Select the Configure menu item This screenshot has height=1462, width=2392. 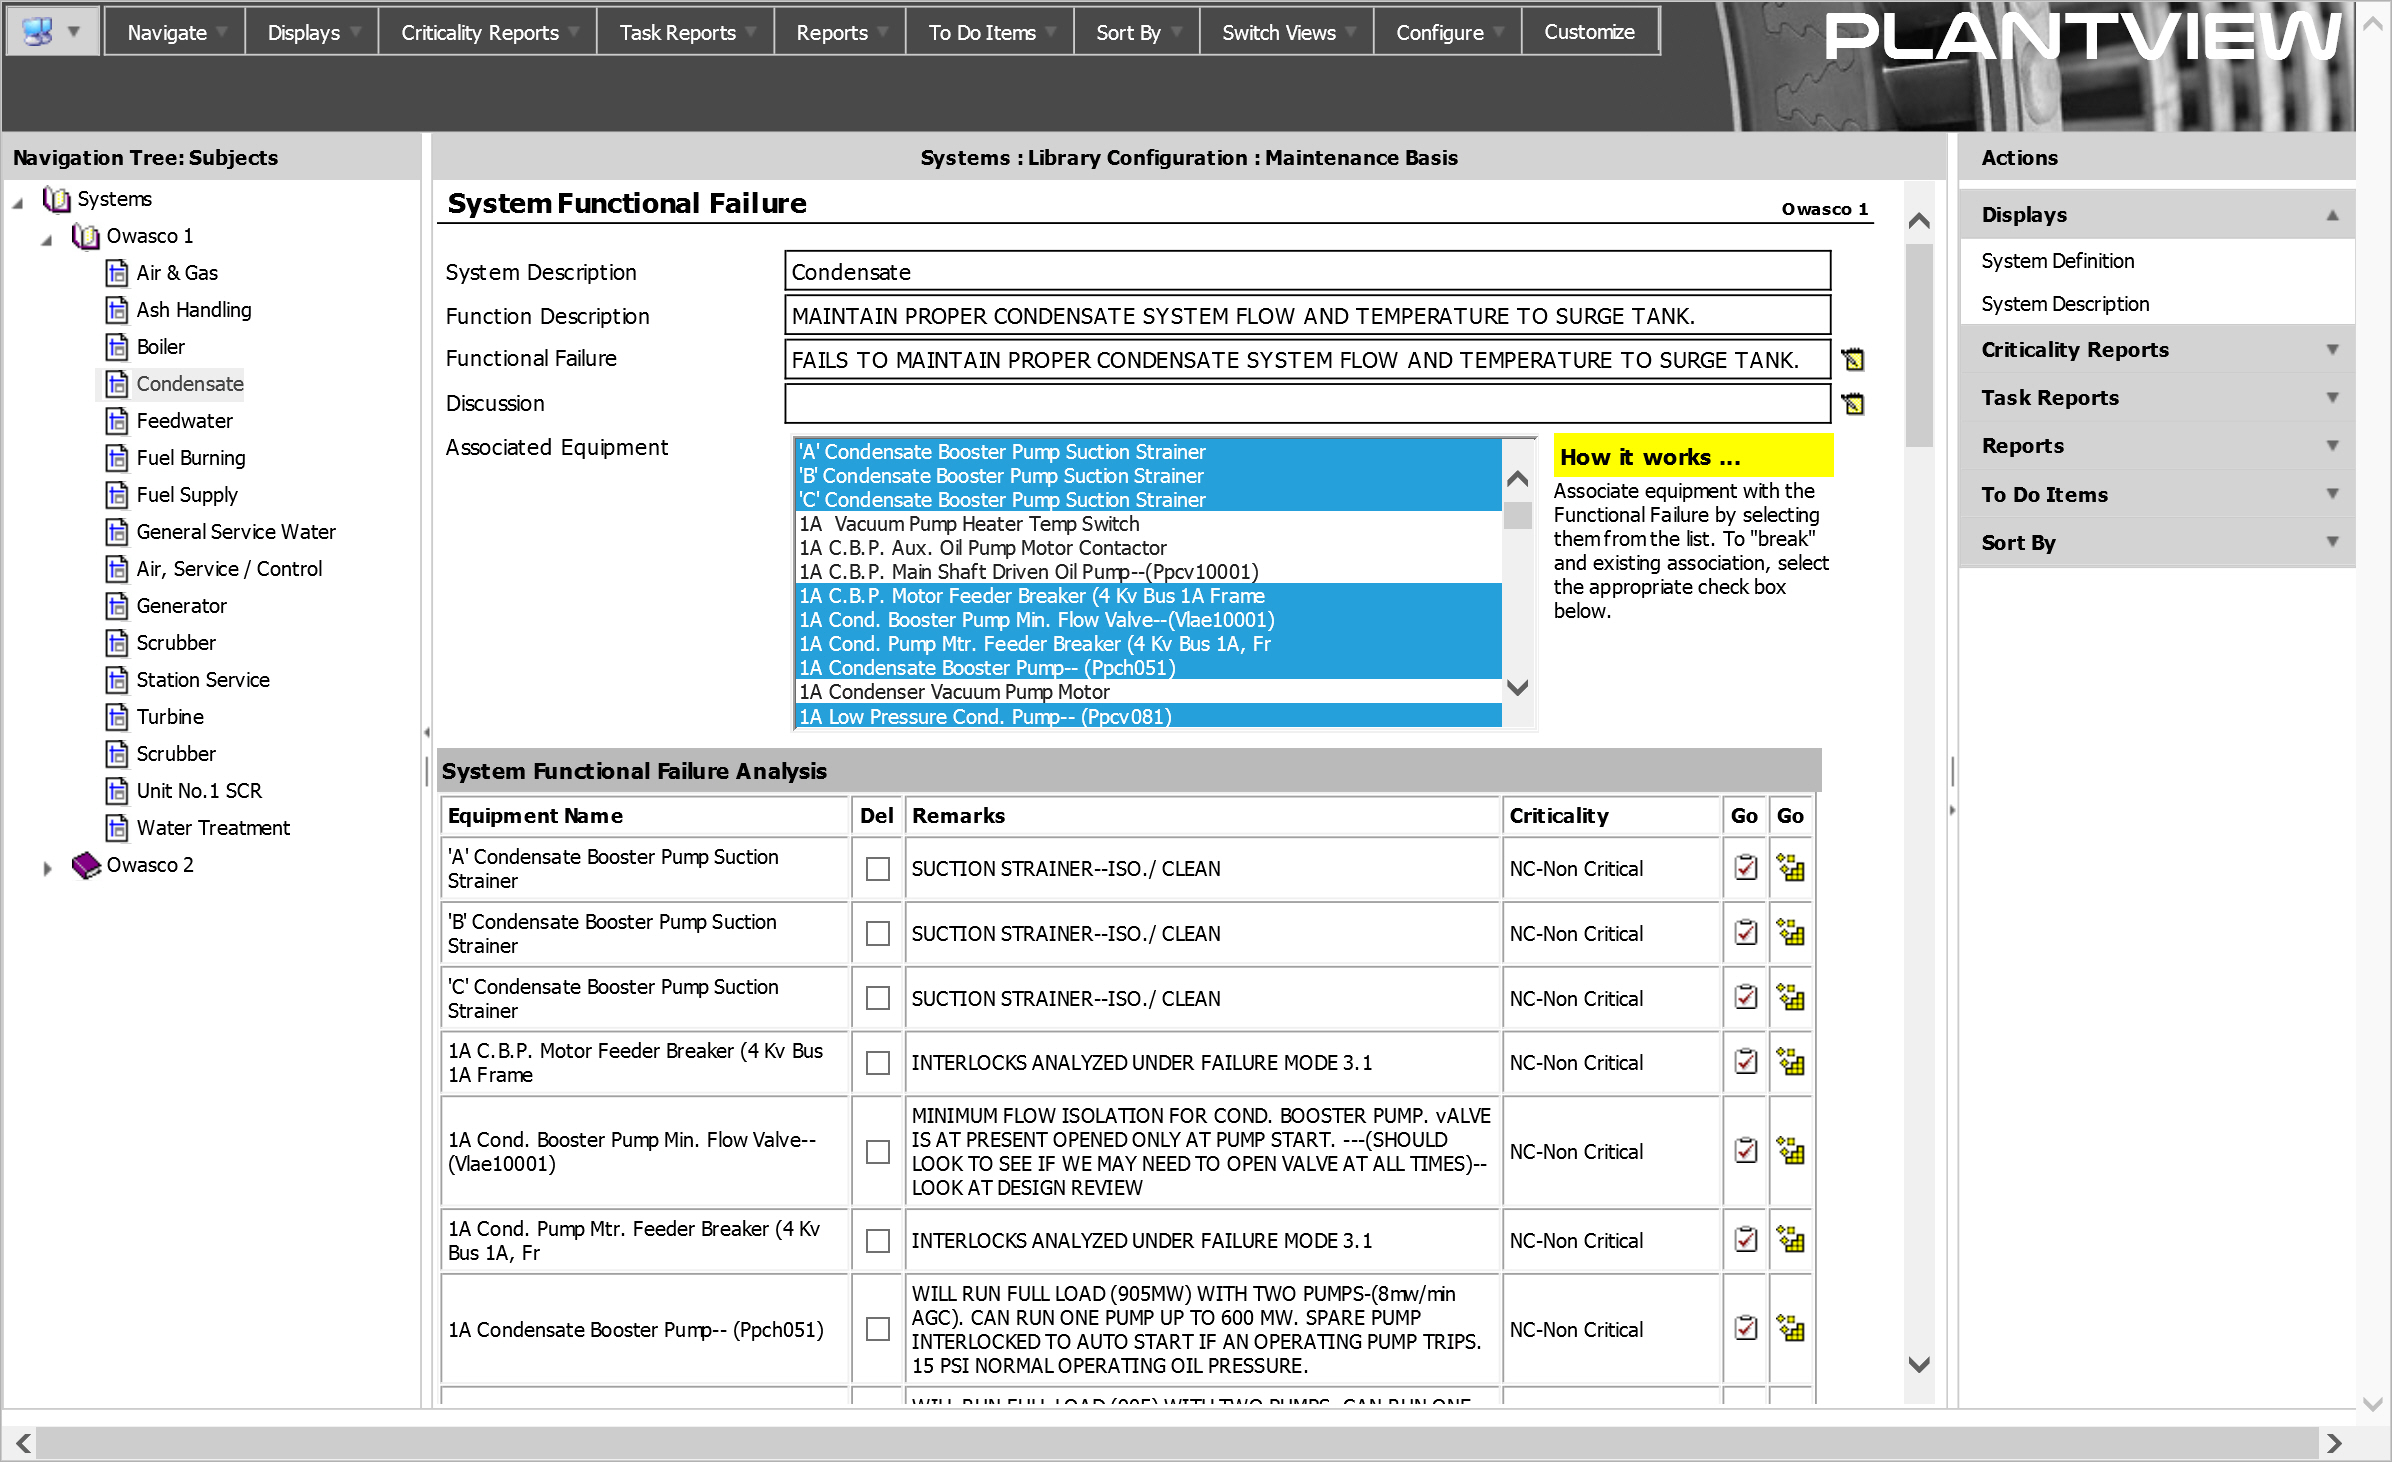pos(1442,31)
